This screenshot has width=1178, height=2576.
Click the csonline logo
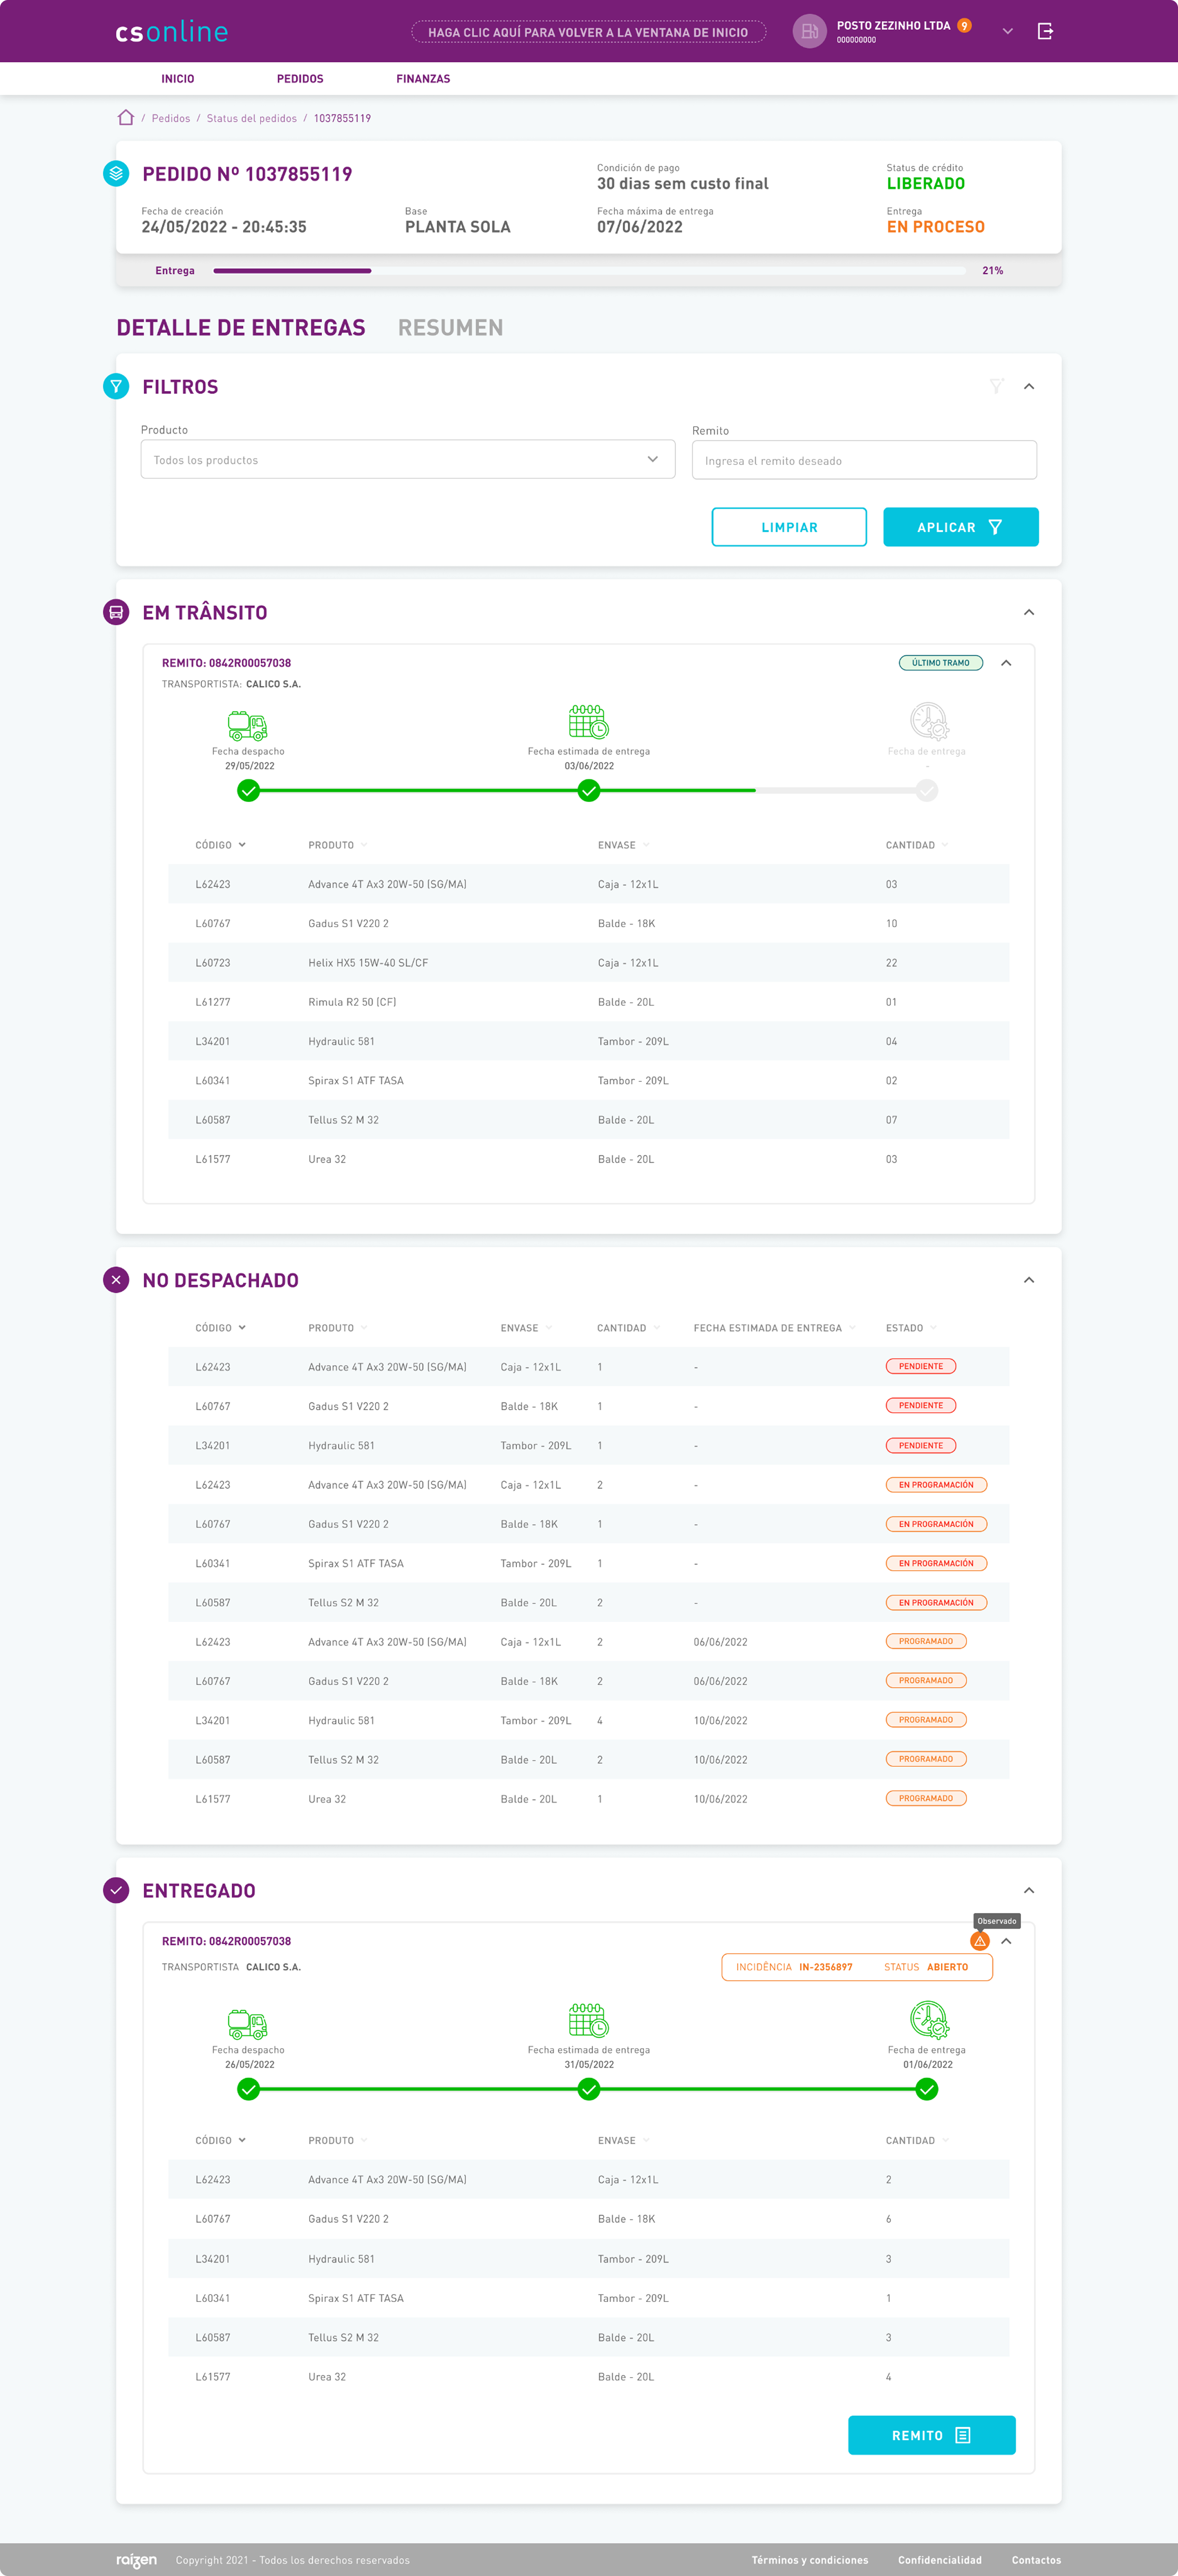pos(172,32)
